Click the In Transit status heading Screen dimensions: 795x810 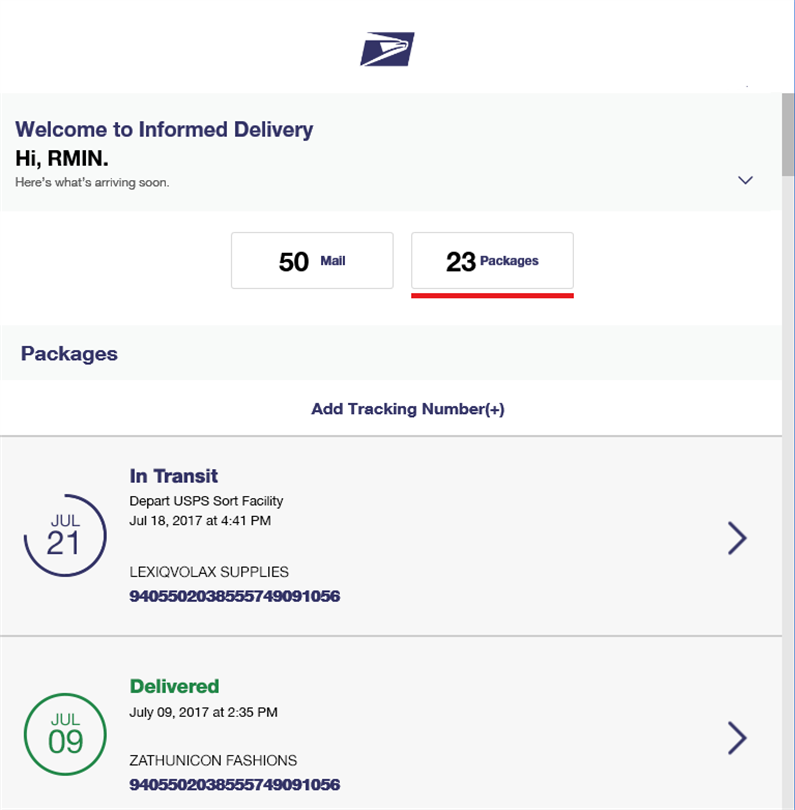click(174, 476)
